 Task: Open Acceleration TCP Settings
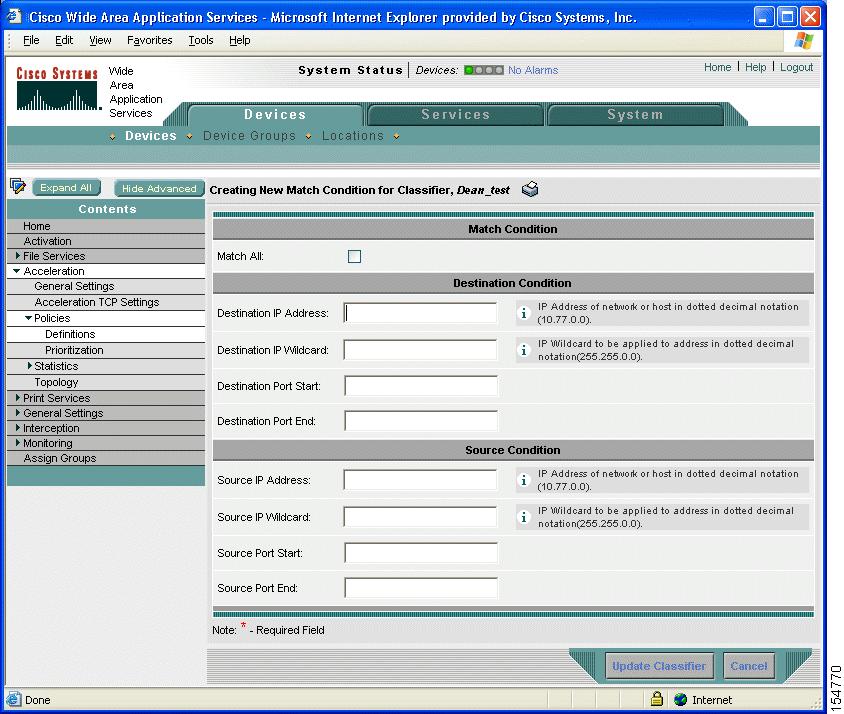point(97,302)
